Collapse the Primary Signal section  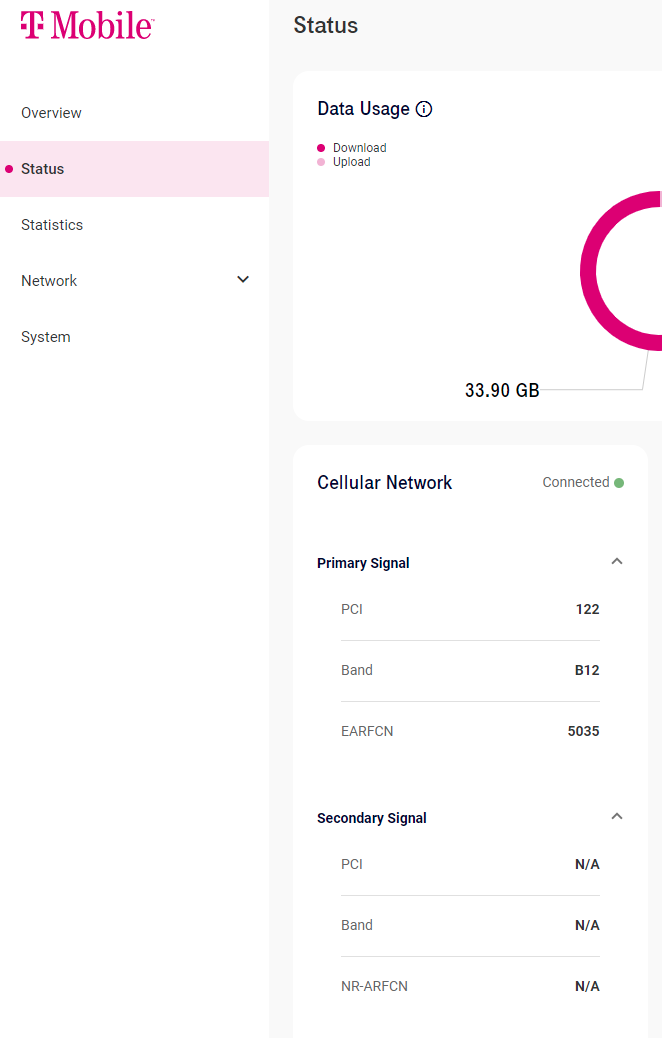pyautogui.click(x=617, y=561)
